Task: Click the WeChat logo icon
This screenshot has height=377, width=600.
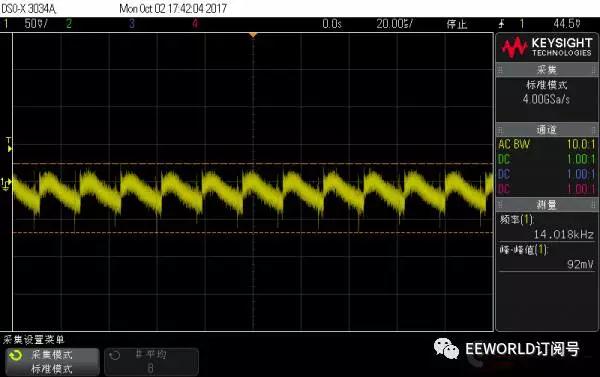Action: 446,349
